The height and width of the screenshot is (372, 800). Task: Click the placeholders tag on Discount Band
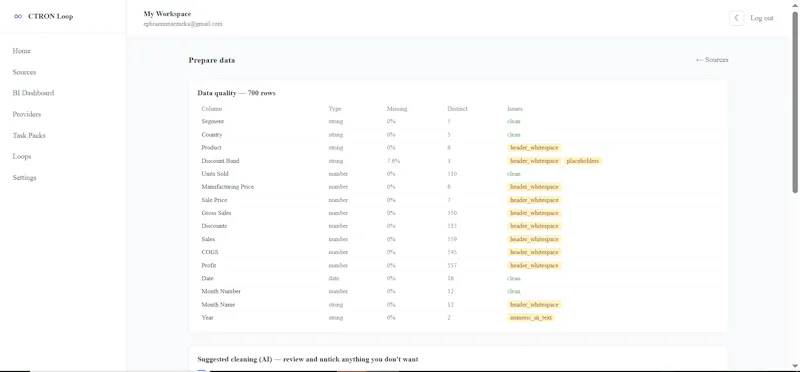(583, 161)
